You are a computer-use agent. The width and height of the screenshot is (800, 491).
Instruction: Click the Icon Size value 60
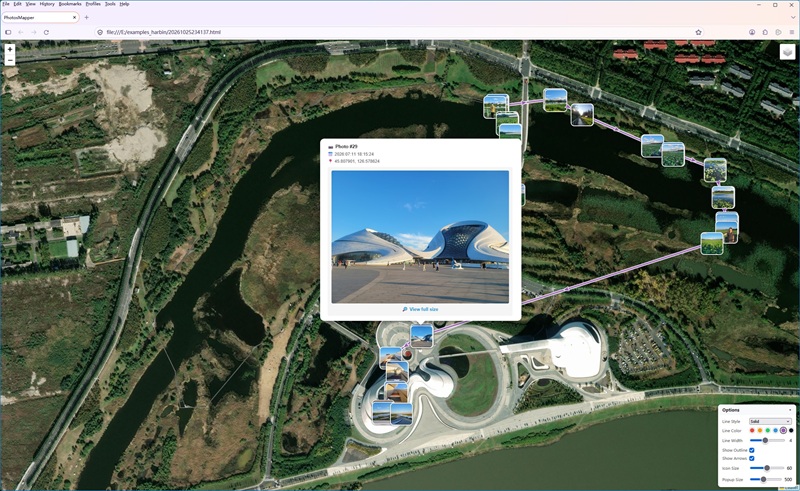[790, 468]
